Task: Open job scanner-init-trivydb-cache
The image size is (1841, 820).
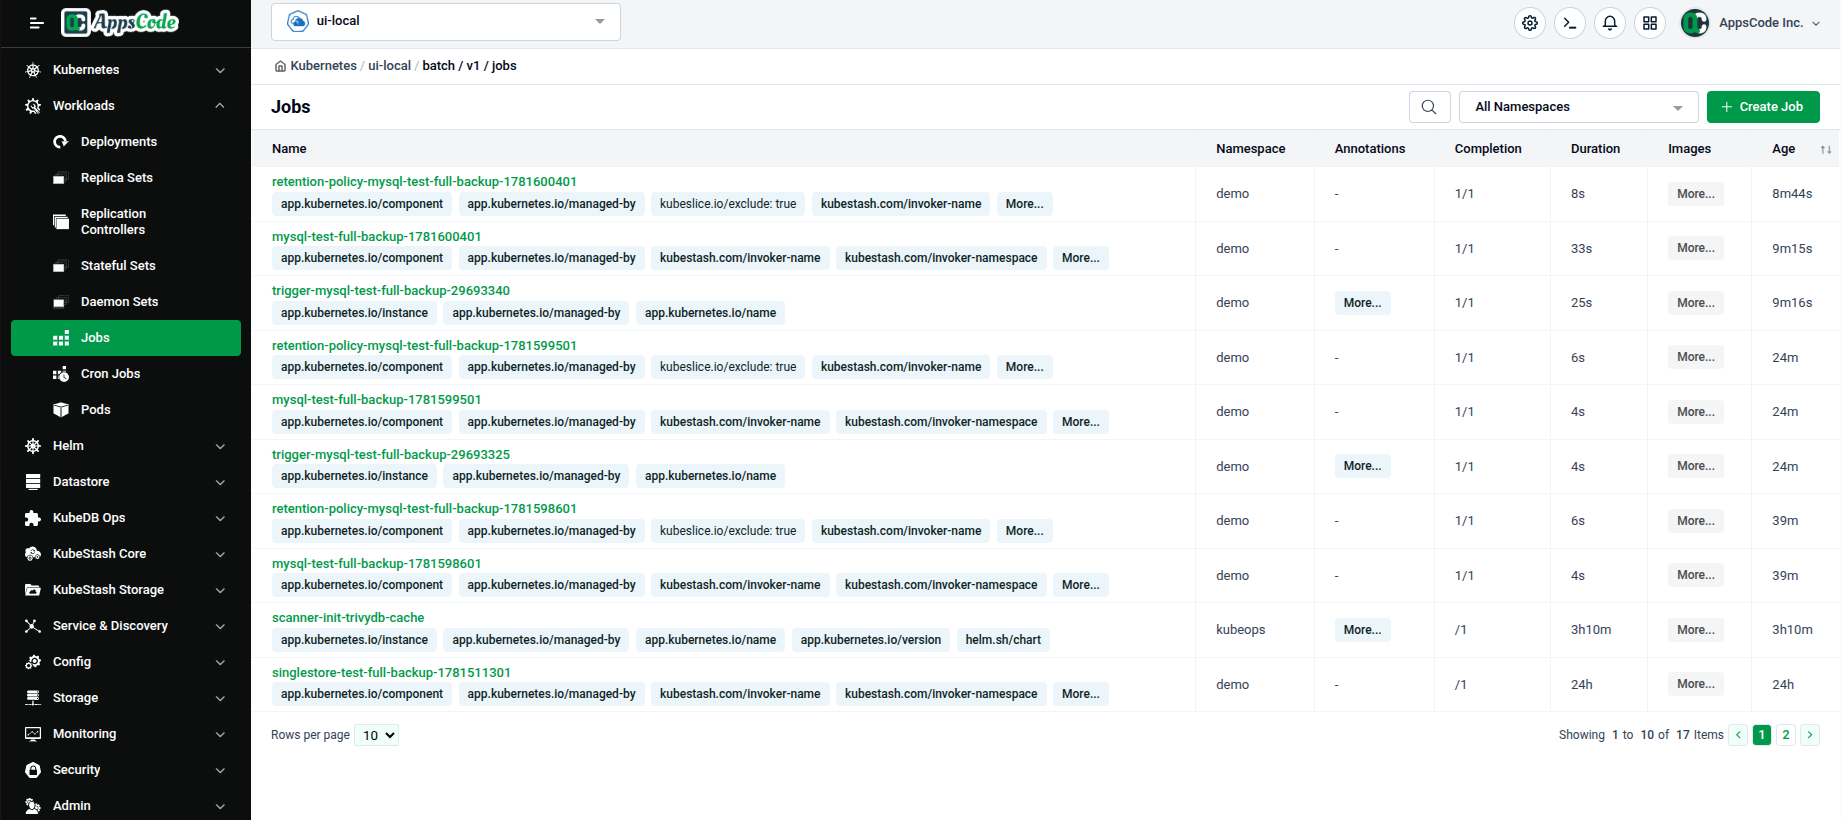Action: click(348, 618)
